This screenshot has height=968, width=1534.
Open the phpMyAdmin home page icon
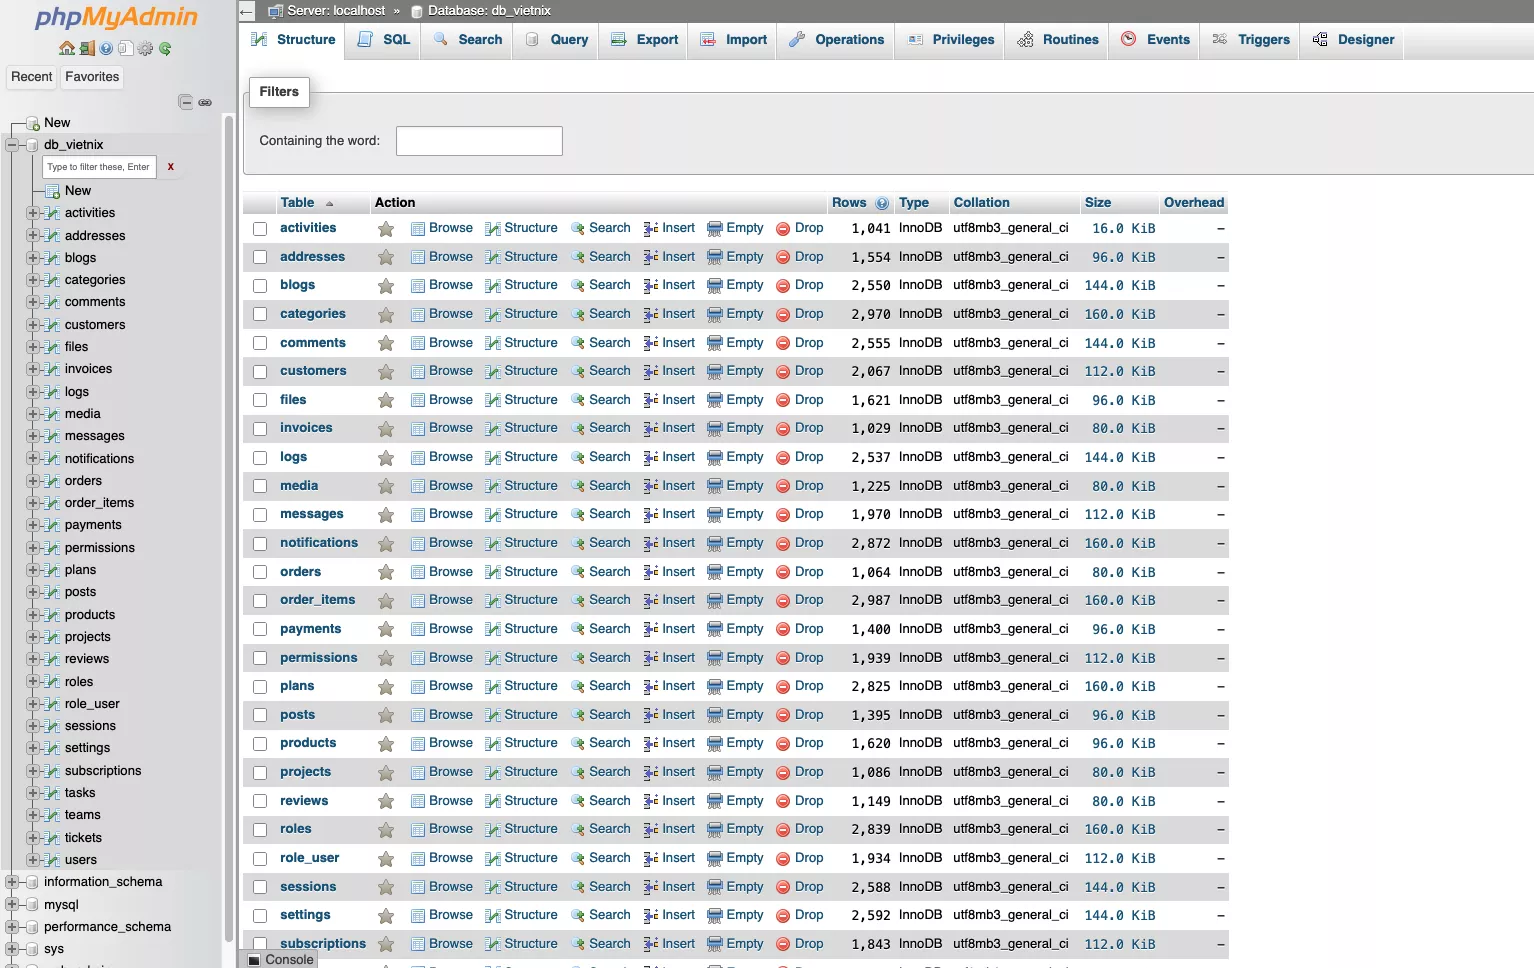[67, 47]
